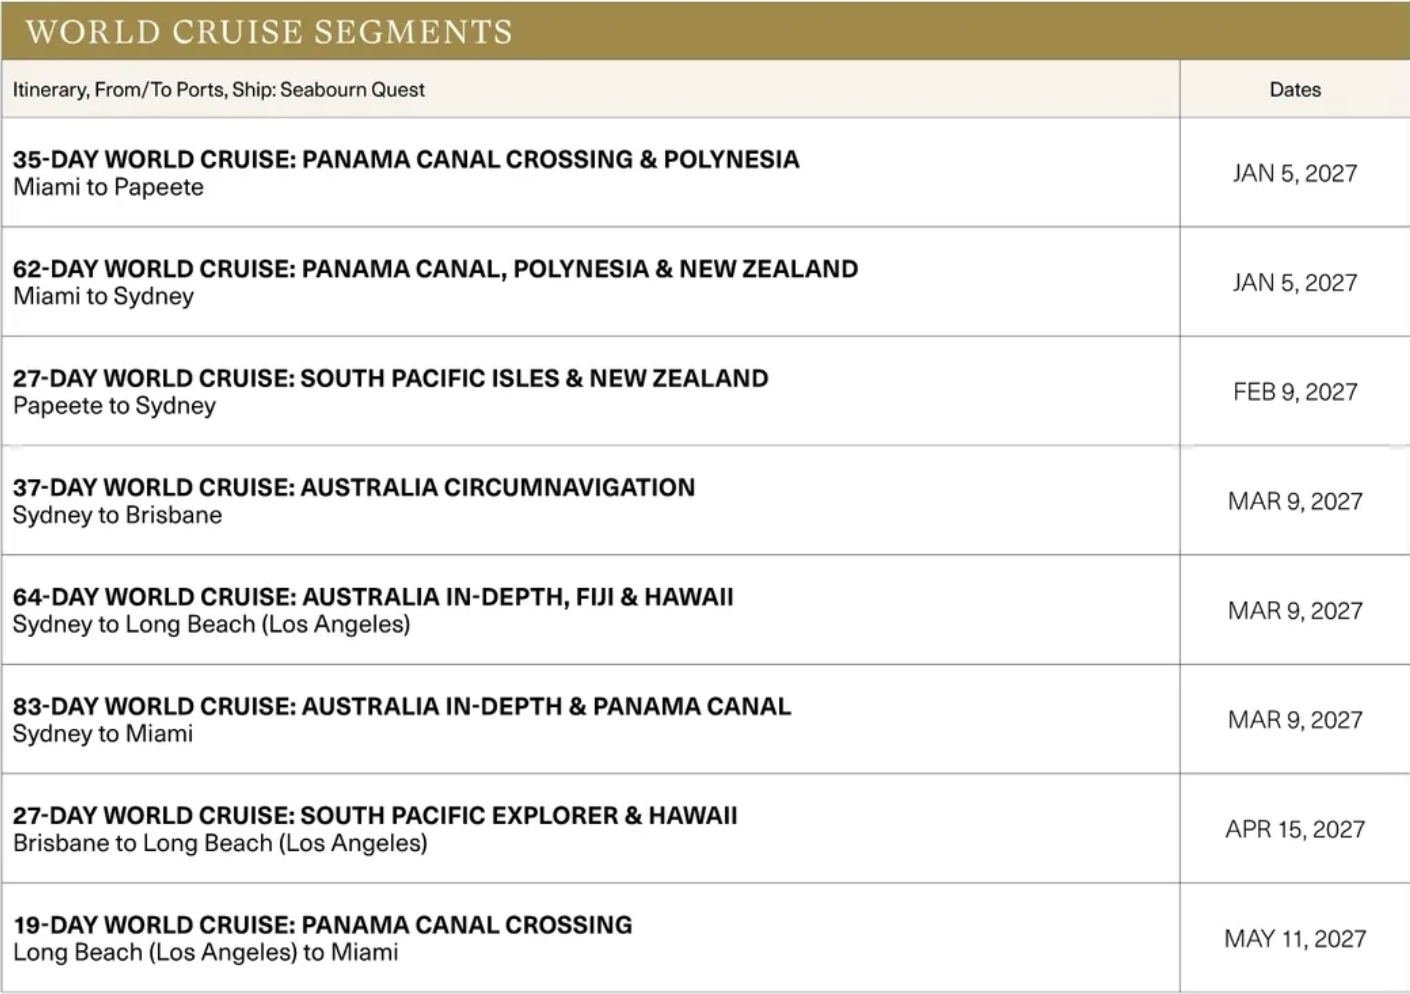Select the 64-Day Australia In-Depth, Fiji & Hawaii cruise
The width and height of the screenshot is (1410, 994).
tap(373, 597)
